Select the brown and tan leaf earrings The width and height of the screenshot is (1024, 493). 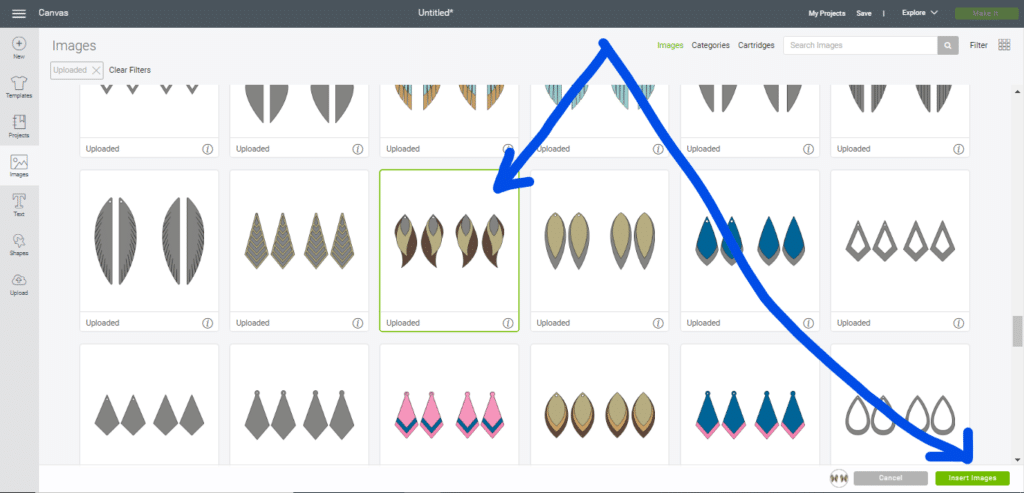pos(449,251)
